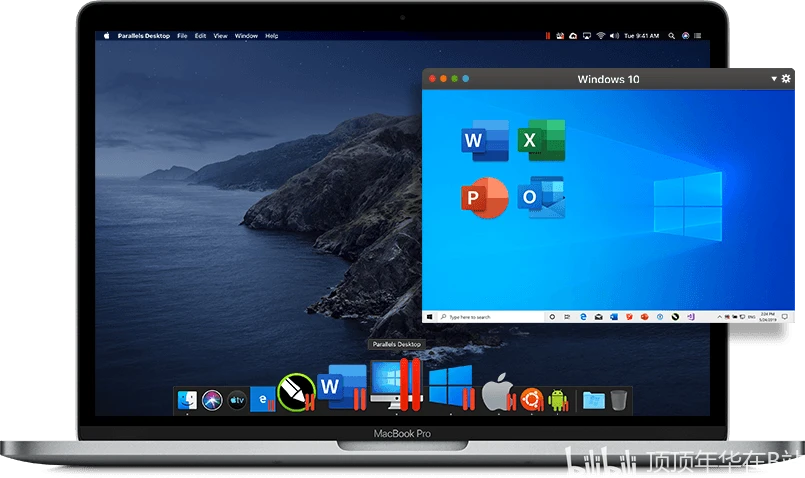Open Outlook on Windows 10 desktop
This screenshot has height=478, width=805.
point(541,198)
